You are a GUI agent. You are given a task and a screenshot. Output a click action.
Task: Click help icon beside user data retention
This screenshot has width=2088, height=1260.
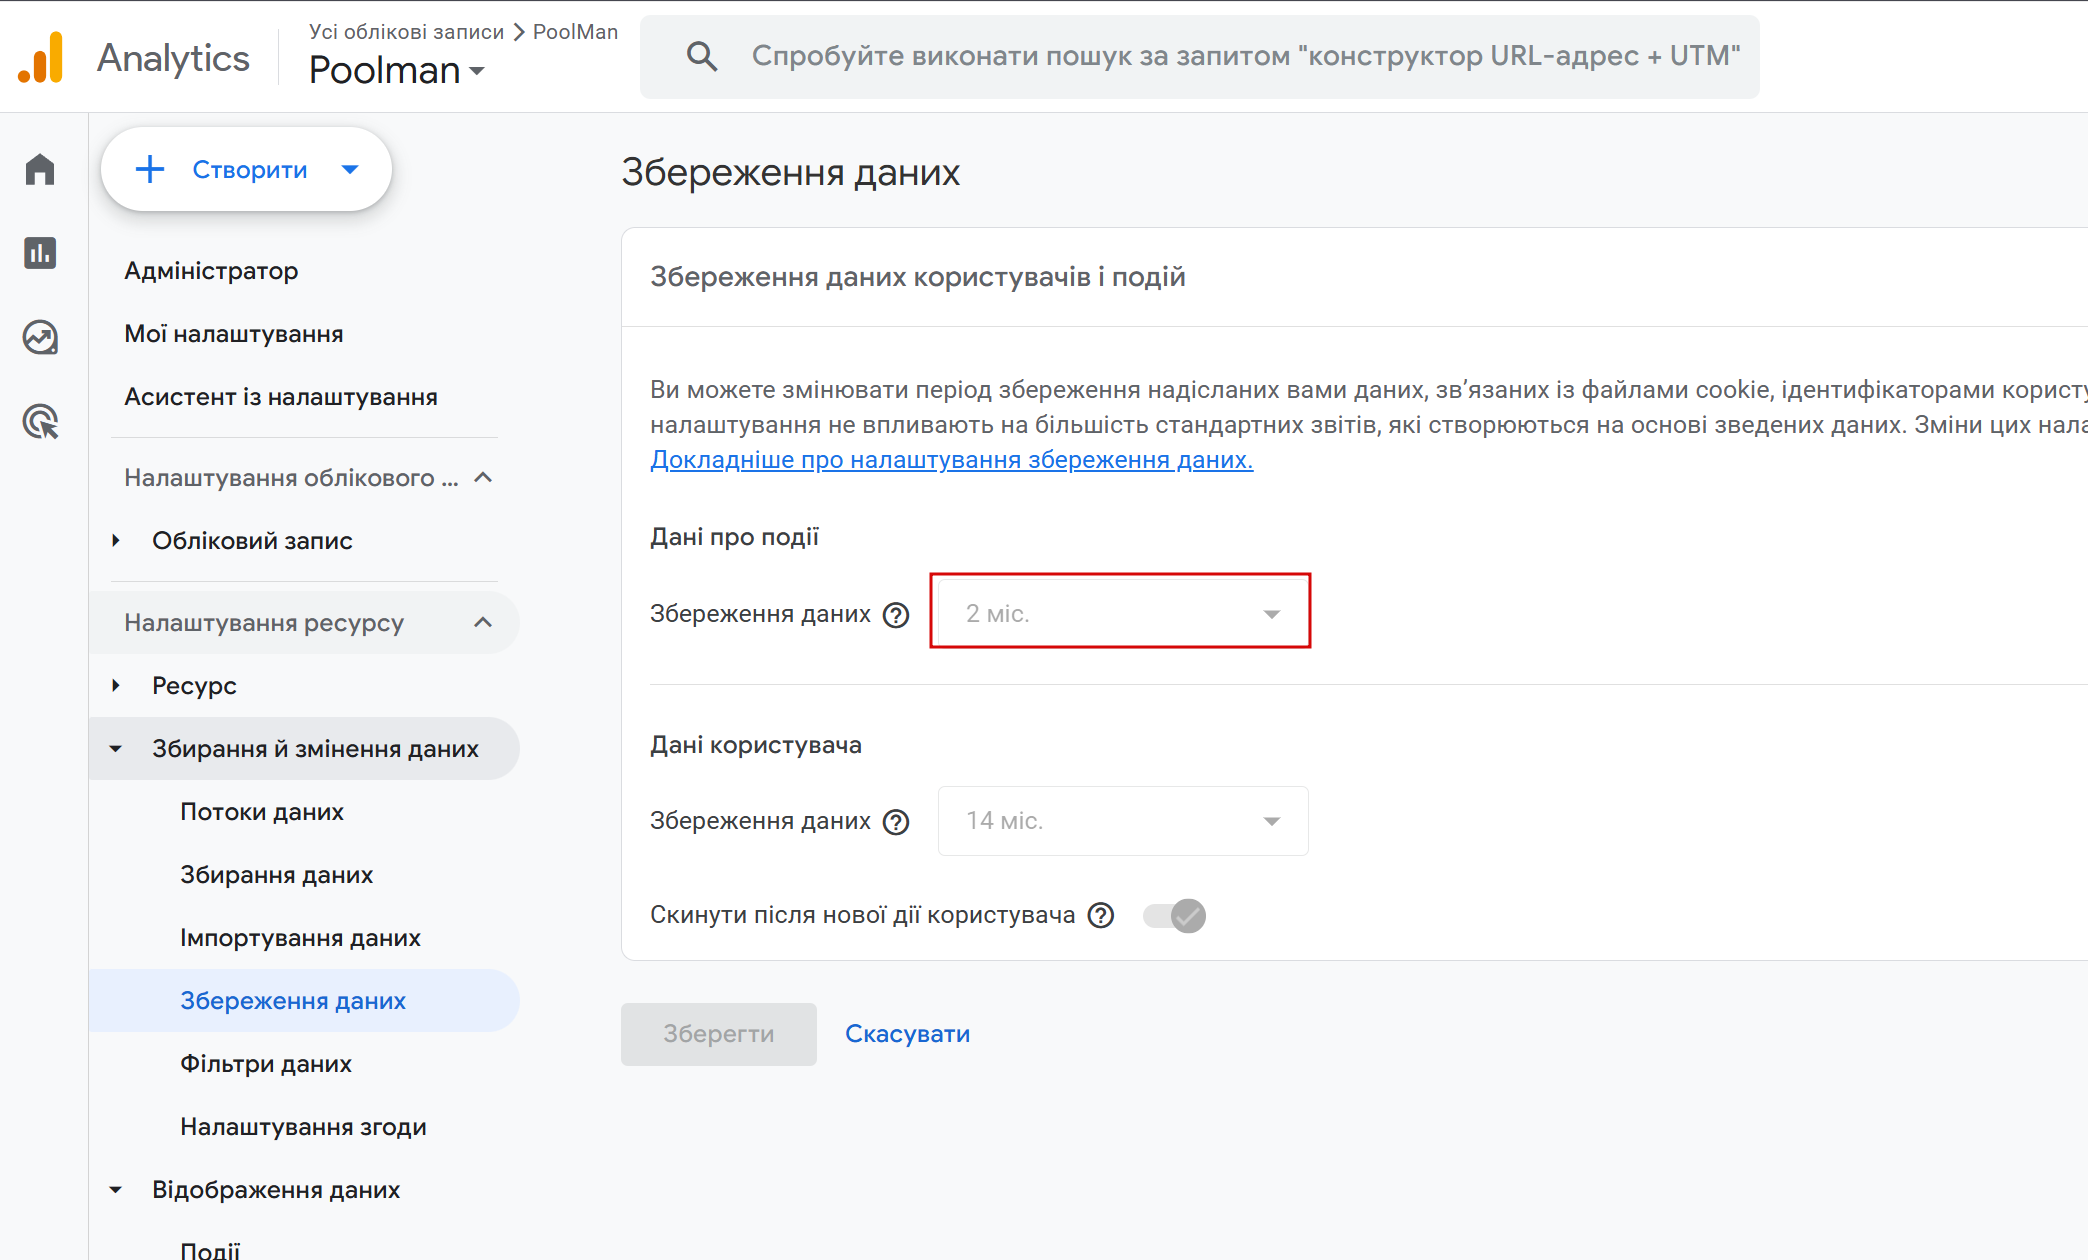[896, 822]
